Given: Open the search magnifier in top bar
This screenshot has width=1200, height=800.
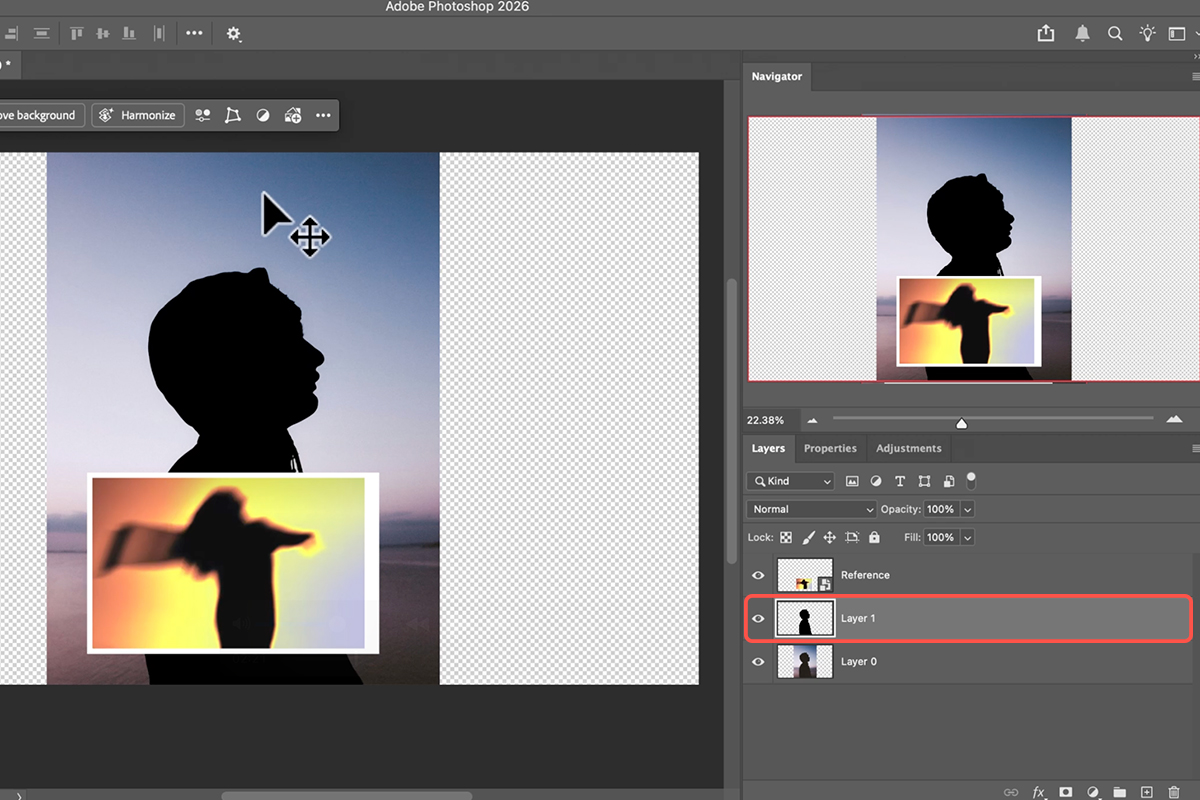Looking at the screenshot, I should click(1115, 33).
